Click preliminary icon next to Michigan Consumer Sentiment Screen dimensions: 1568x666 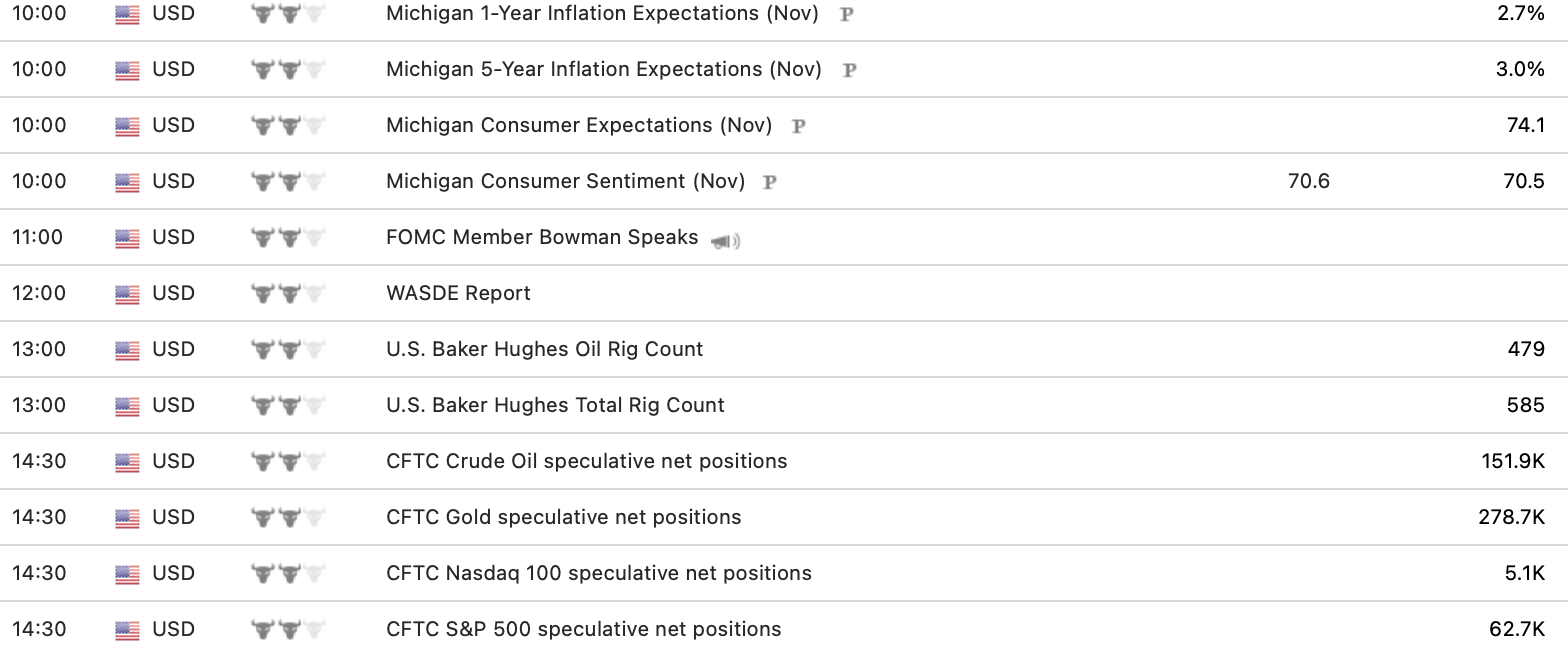[x=770, y=182]
